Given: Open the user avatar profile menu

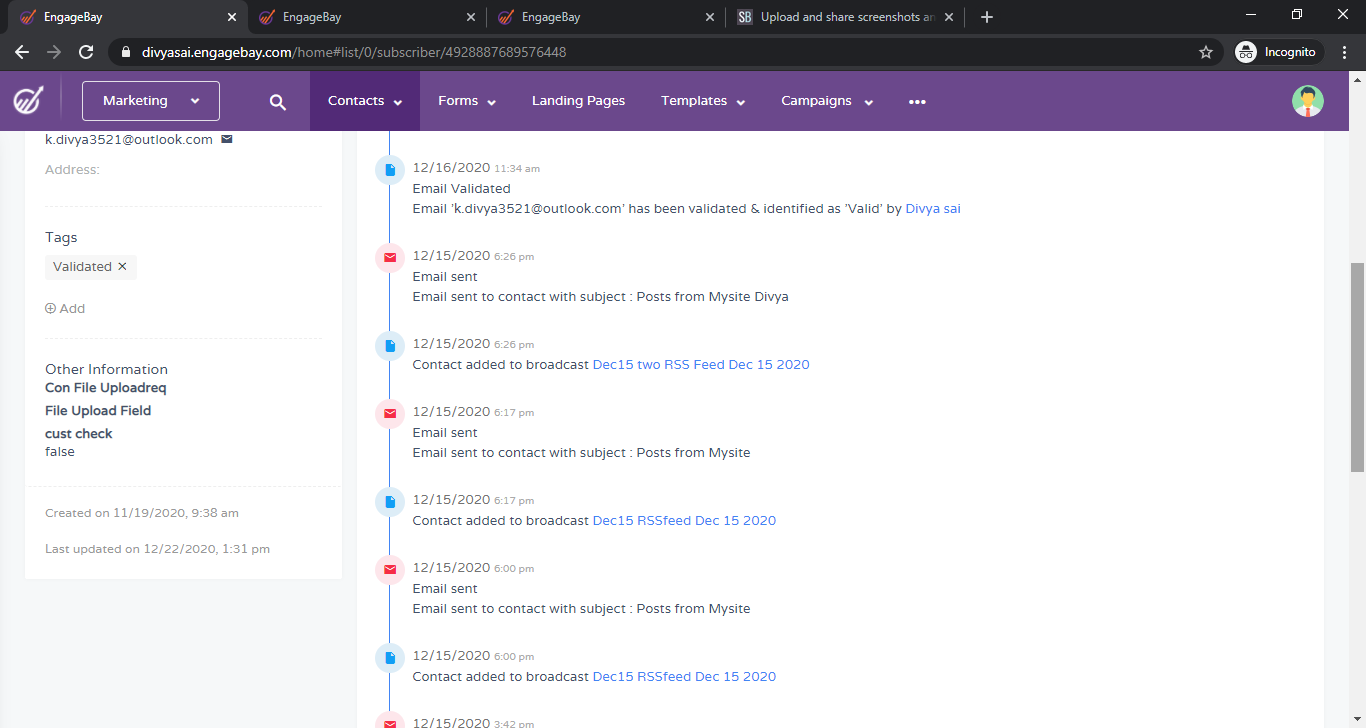Looking at the screenshot, I should (1307, 101).
